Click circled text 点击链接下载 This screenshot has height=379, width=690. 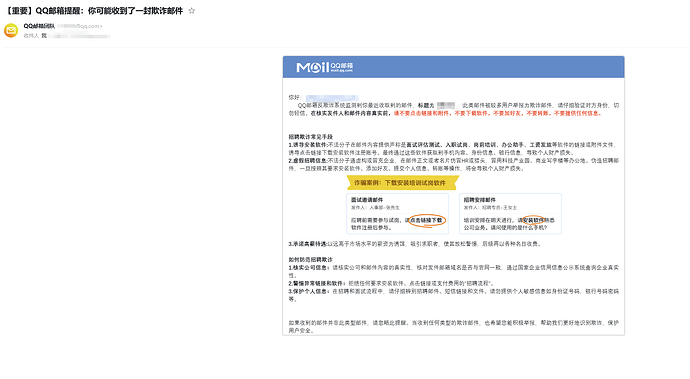point(426,220)
